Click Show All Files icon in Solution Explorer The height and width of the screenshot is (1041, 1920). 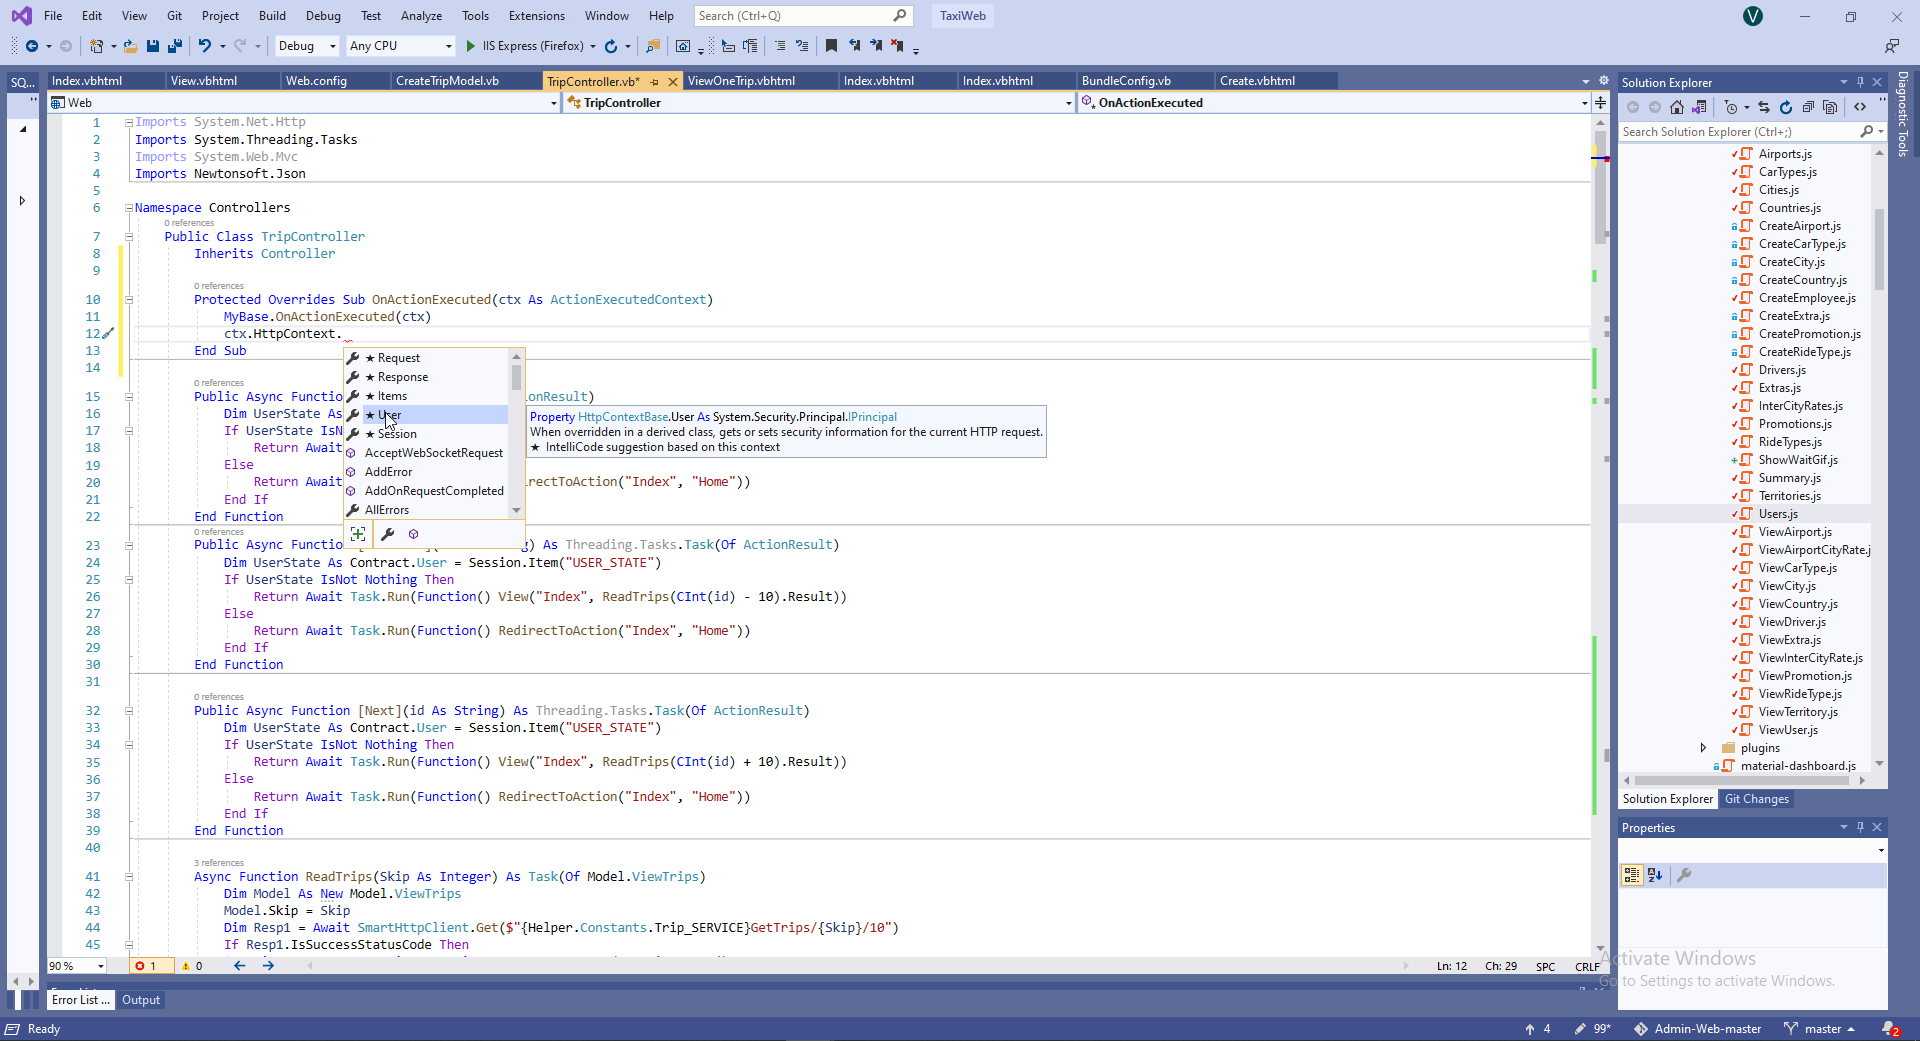(1830, 107)
